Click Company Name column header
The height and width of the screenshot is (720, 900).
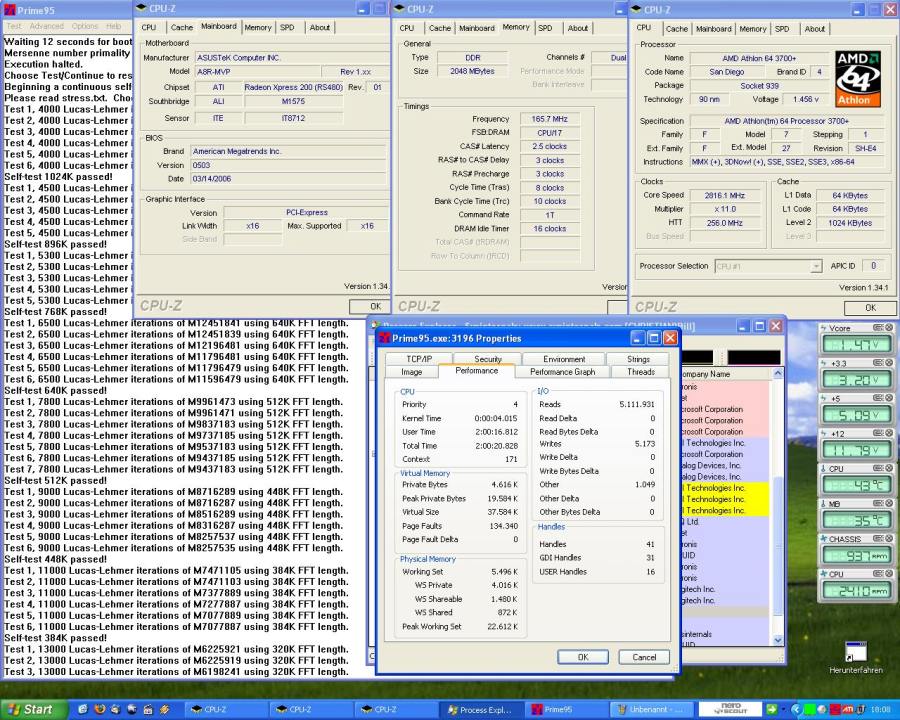click(x=726, y=374)
